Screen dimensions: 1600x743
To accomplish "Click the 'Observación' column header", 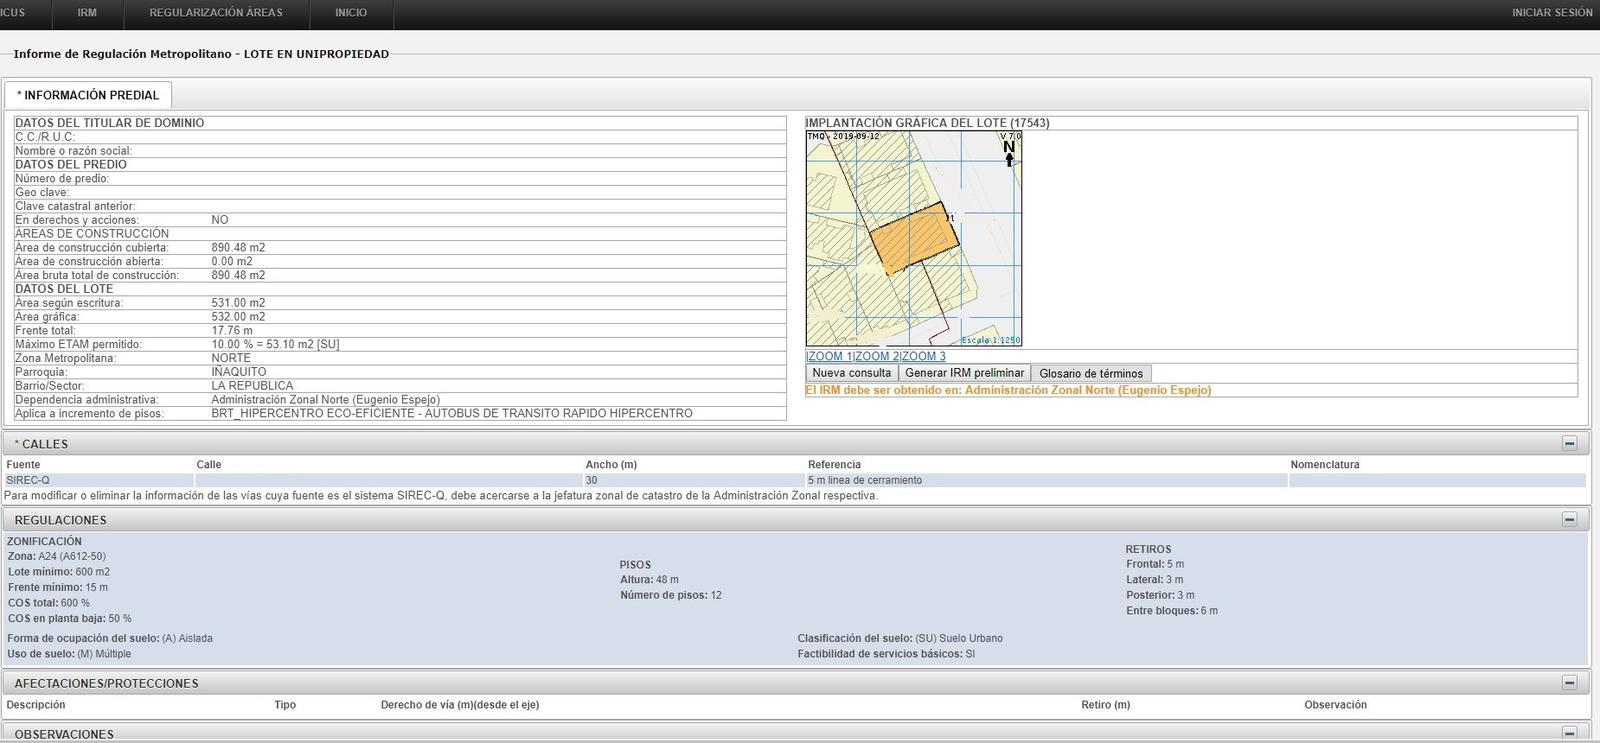I will tap(1335, 705).
